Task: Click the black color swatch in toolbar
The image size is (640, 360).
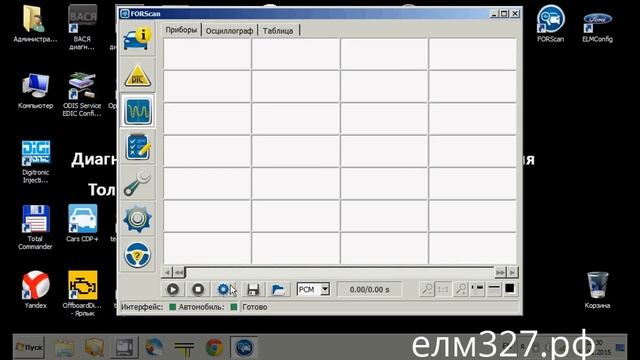Action: (x=509, y=289)
